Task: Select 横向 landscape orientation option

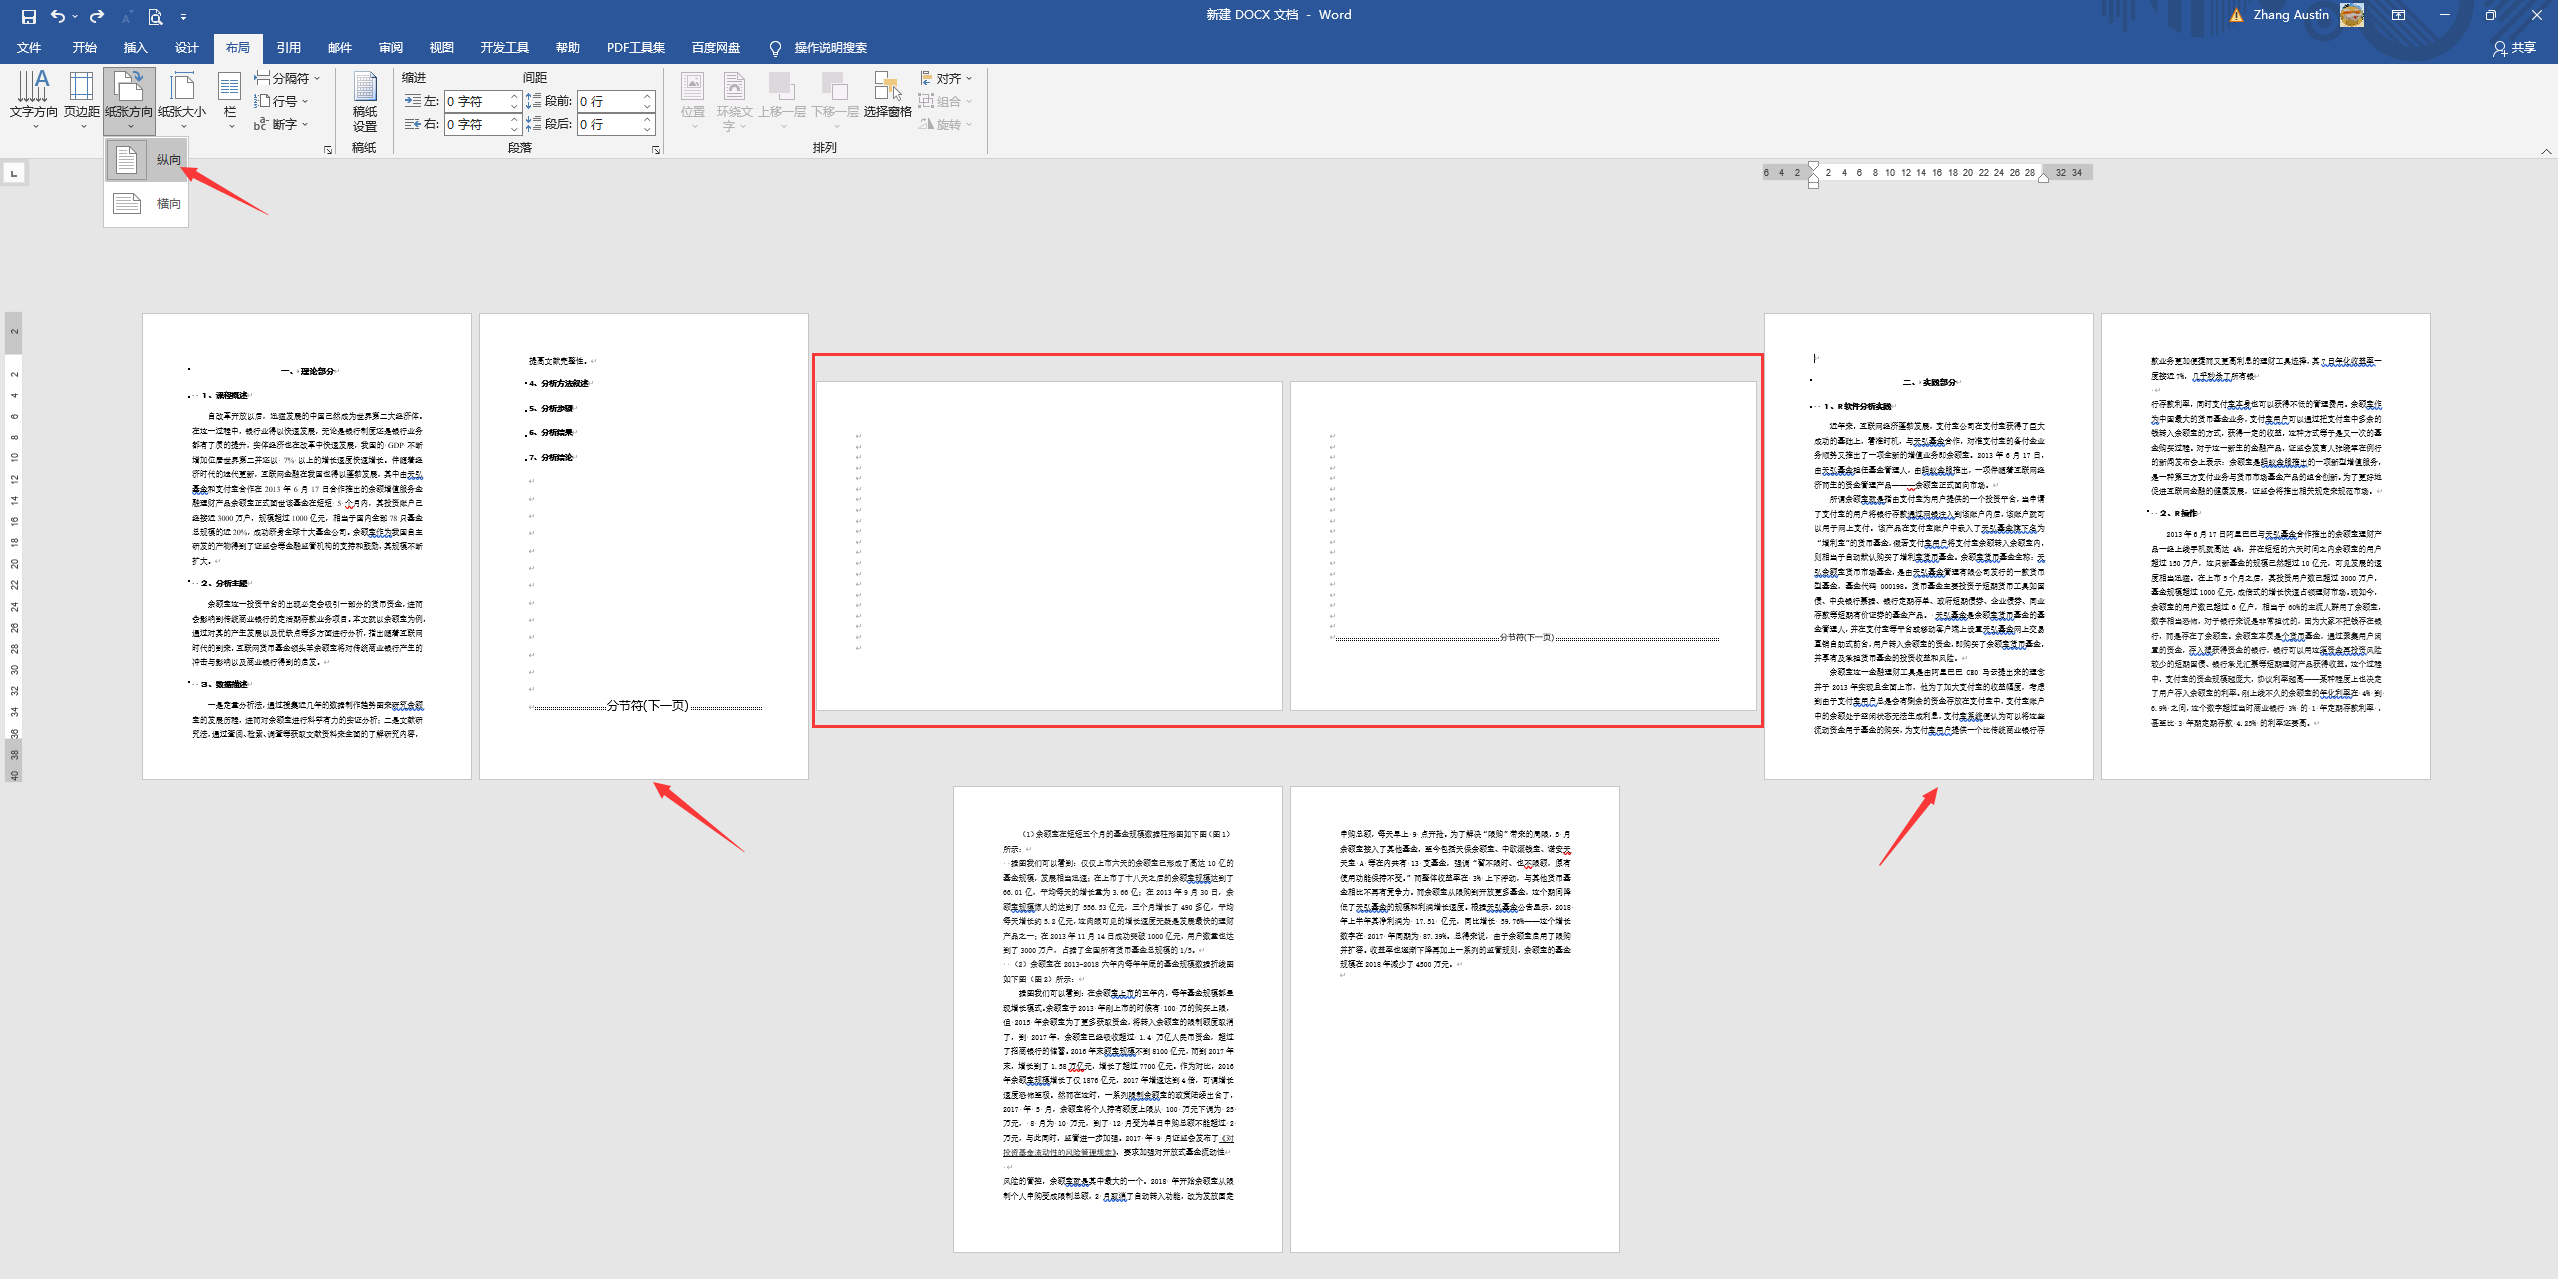Action: tap(147, 204)
